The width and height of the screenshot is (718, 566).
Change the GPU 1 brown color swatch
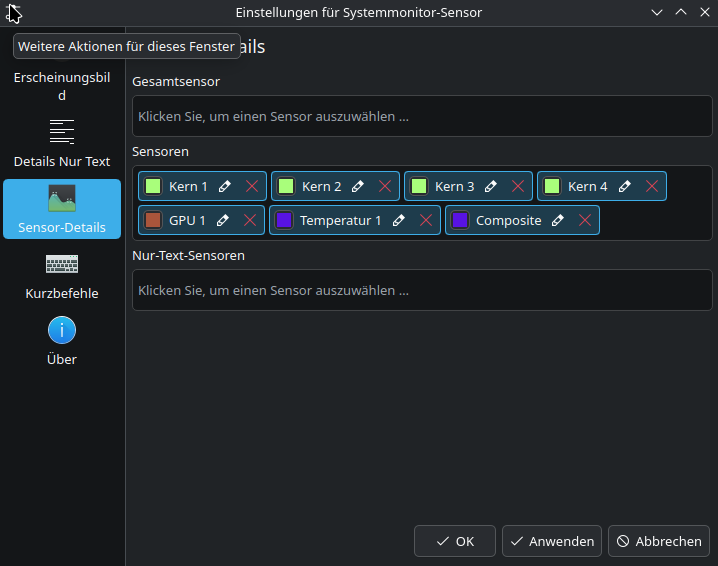click(x=153, y=220)
